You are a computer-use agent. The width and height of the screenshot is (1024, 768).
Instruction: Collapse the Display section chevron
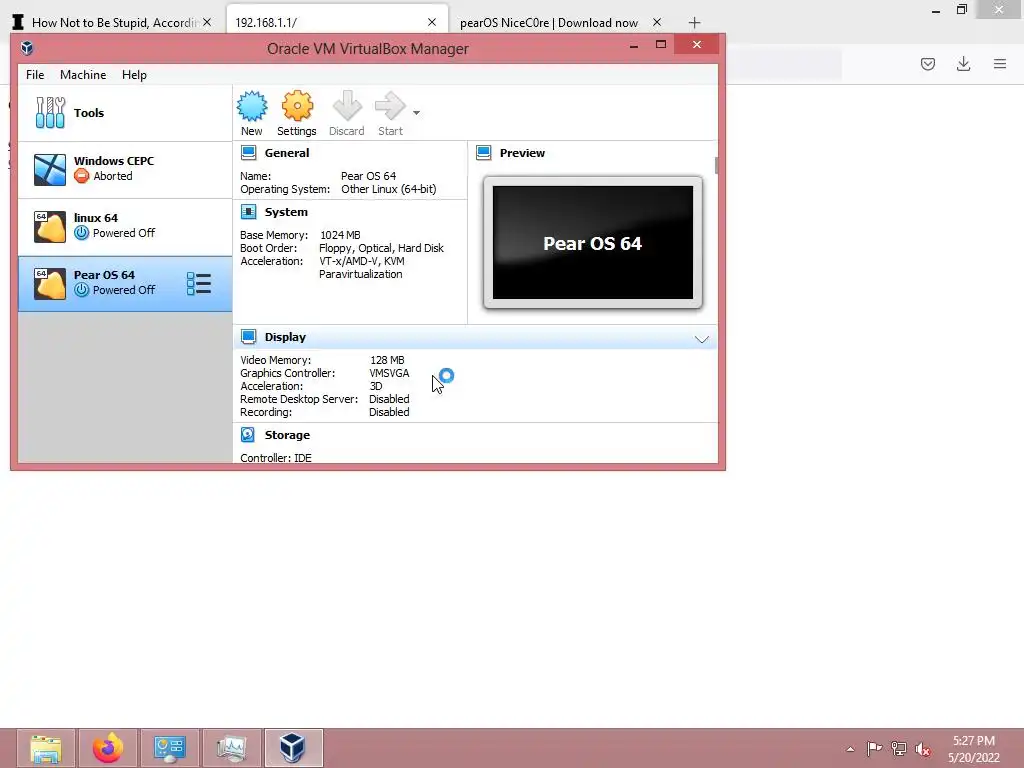click(x=701, y=339)
